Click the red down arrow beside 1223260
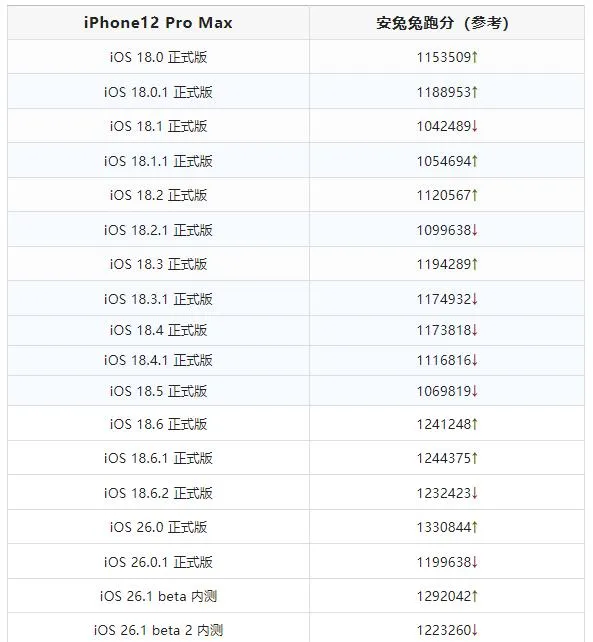 coord(475,630)
